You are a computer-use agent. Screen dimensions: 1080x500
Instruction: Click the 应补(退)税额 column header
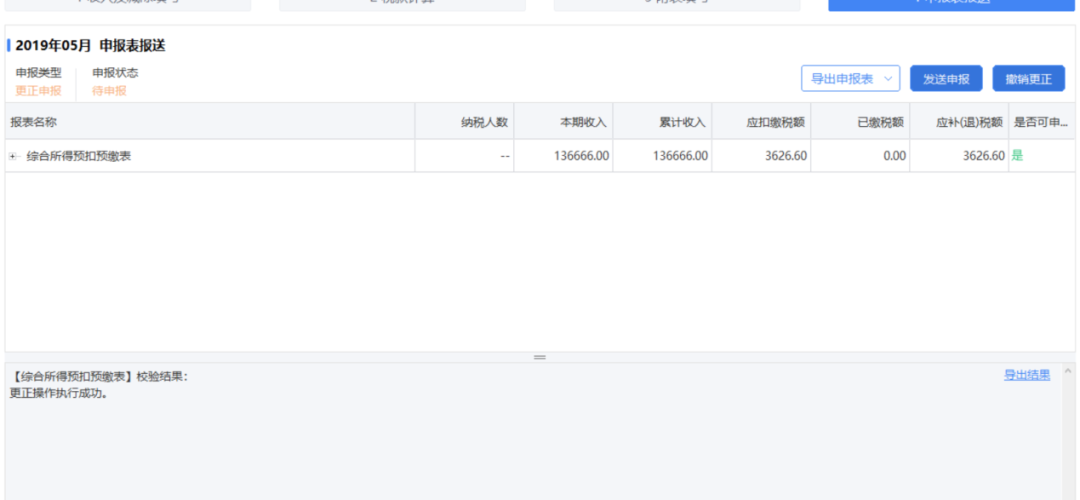point(969,122)
